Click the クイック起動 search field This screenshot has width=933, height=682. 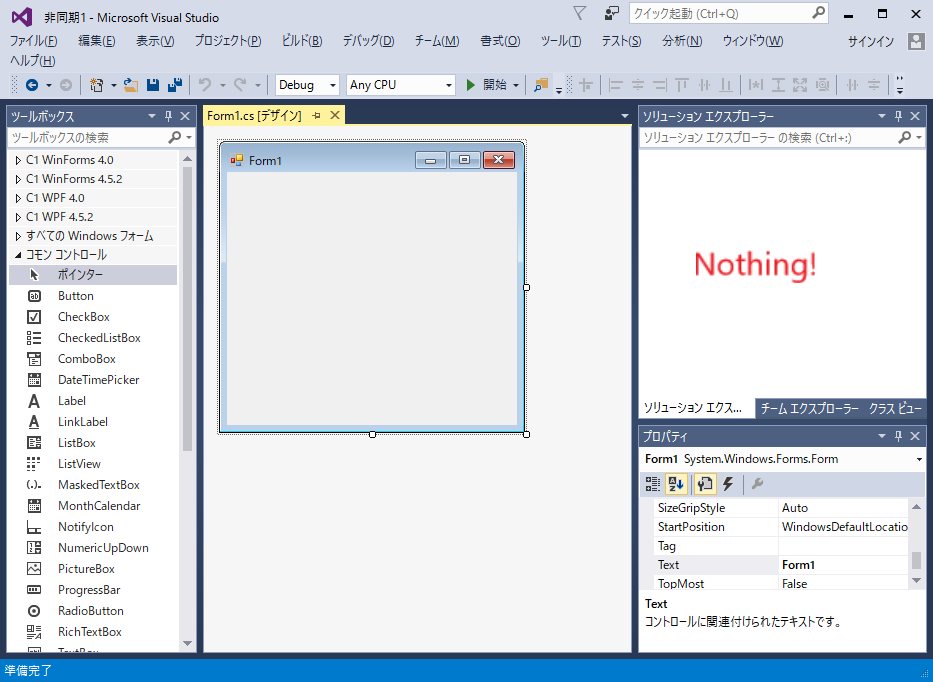click(728, 13)
